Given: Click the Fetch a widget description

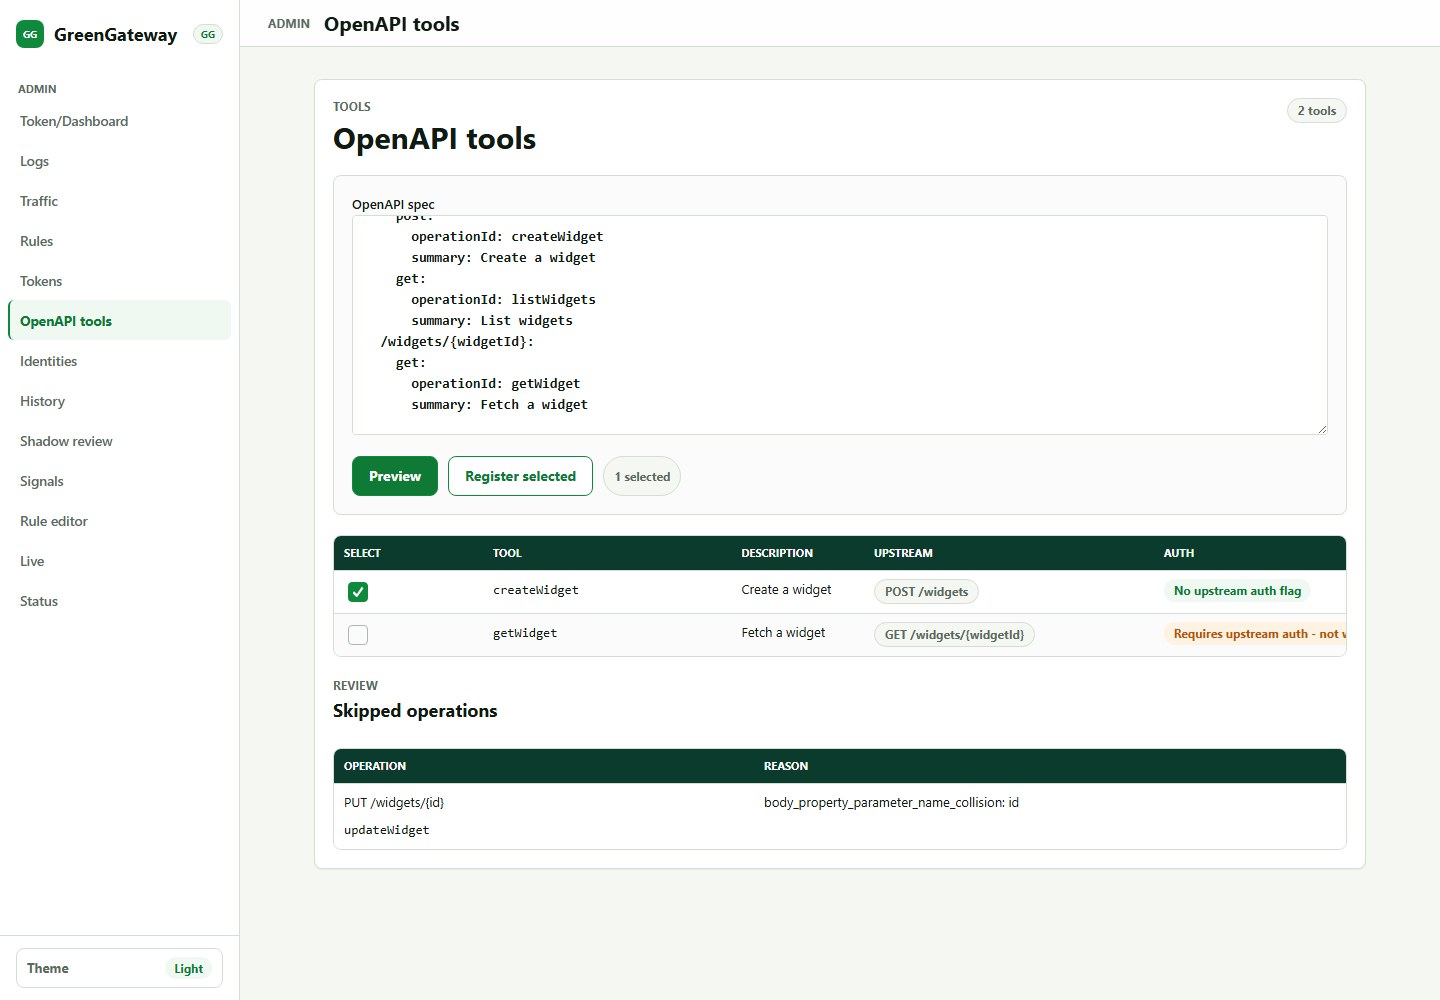Looking at the screenshot, I should coord(783,633).
